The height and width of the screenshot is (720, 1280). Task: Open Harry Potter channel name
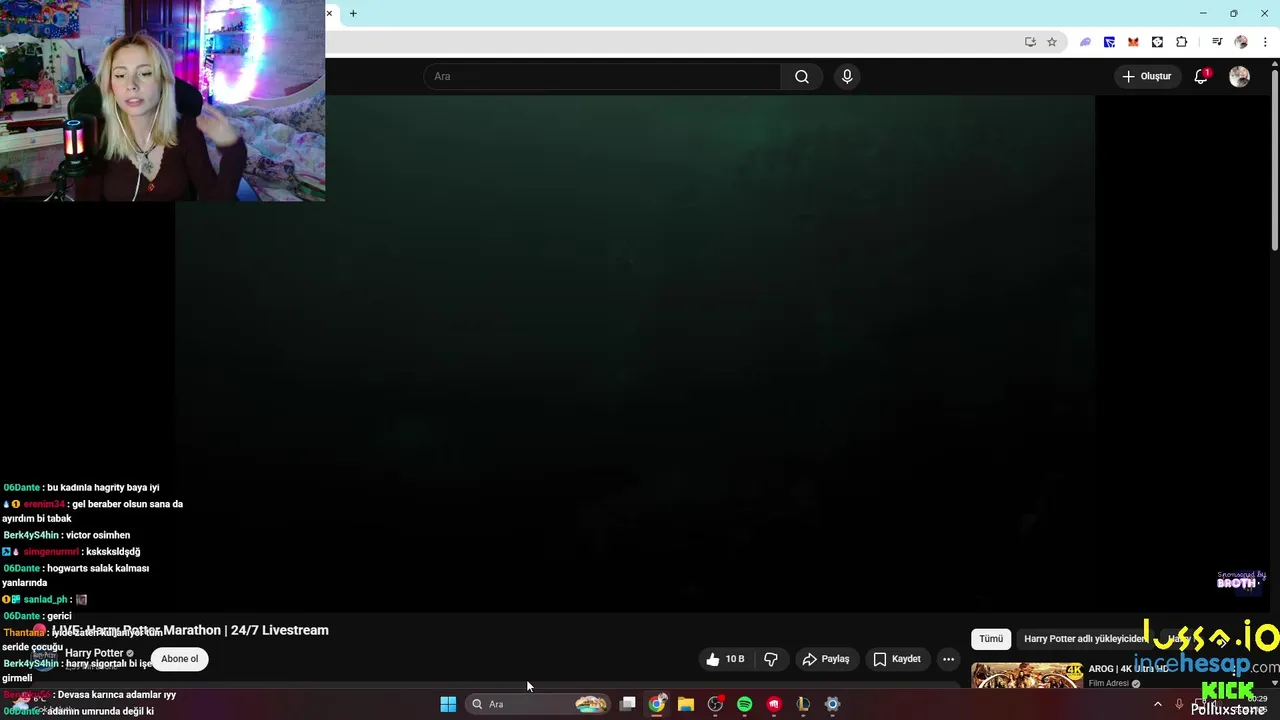point(94,653)
